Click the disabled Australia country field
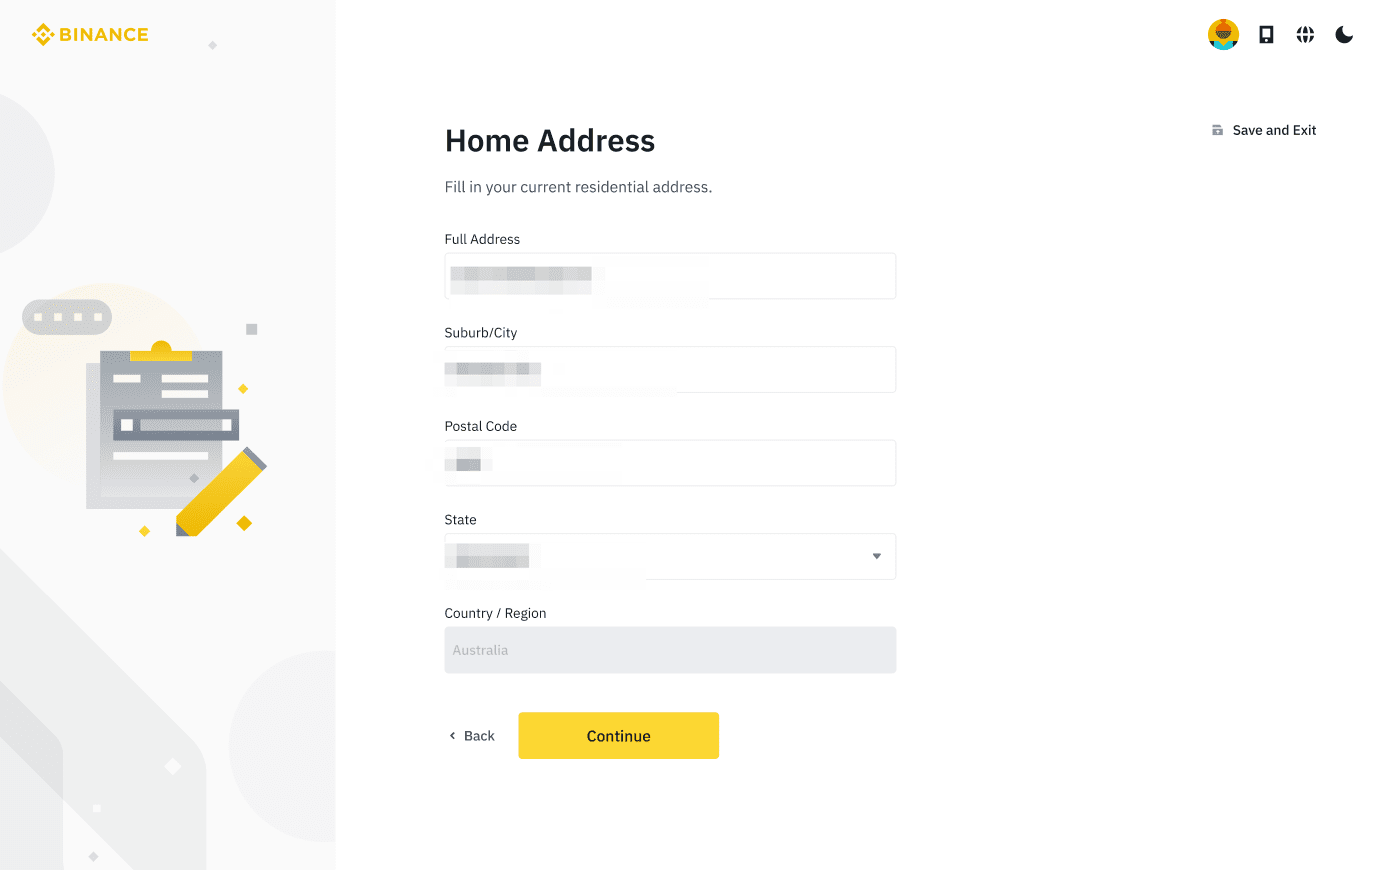The width and height of the screenshot is (1394, 870). 670,650
